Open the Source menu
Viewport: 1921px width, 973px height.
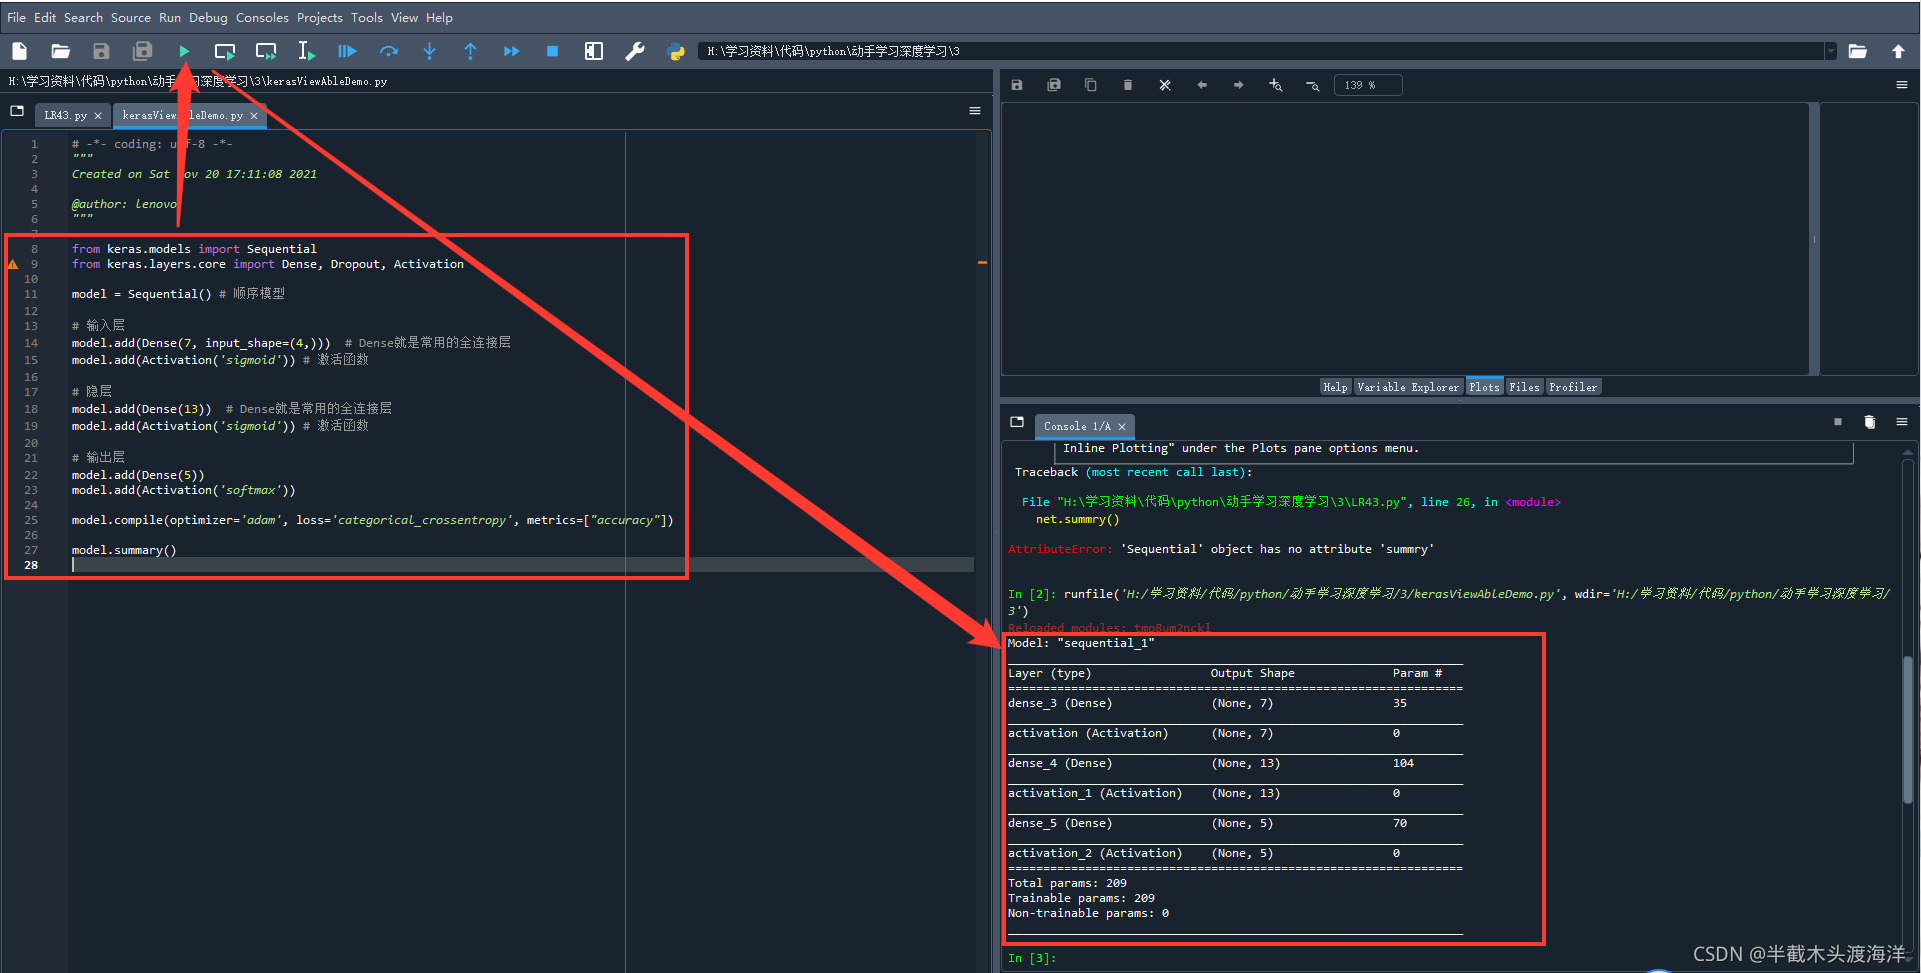(131, 17)
